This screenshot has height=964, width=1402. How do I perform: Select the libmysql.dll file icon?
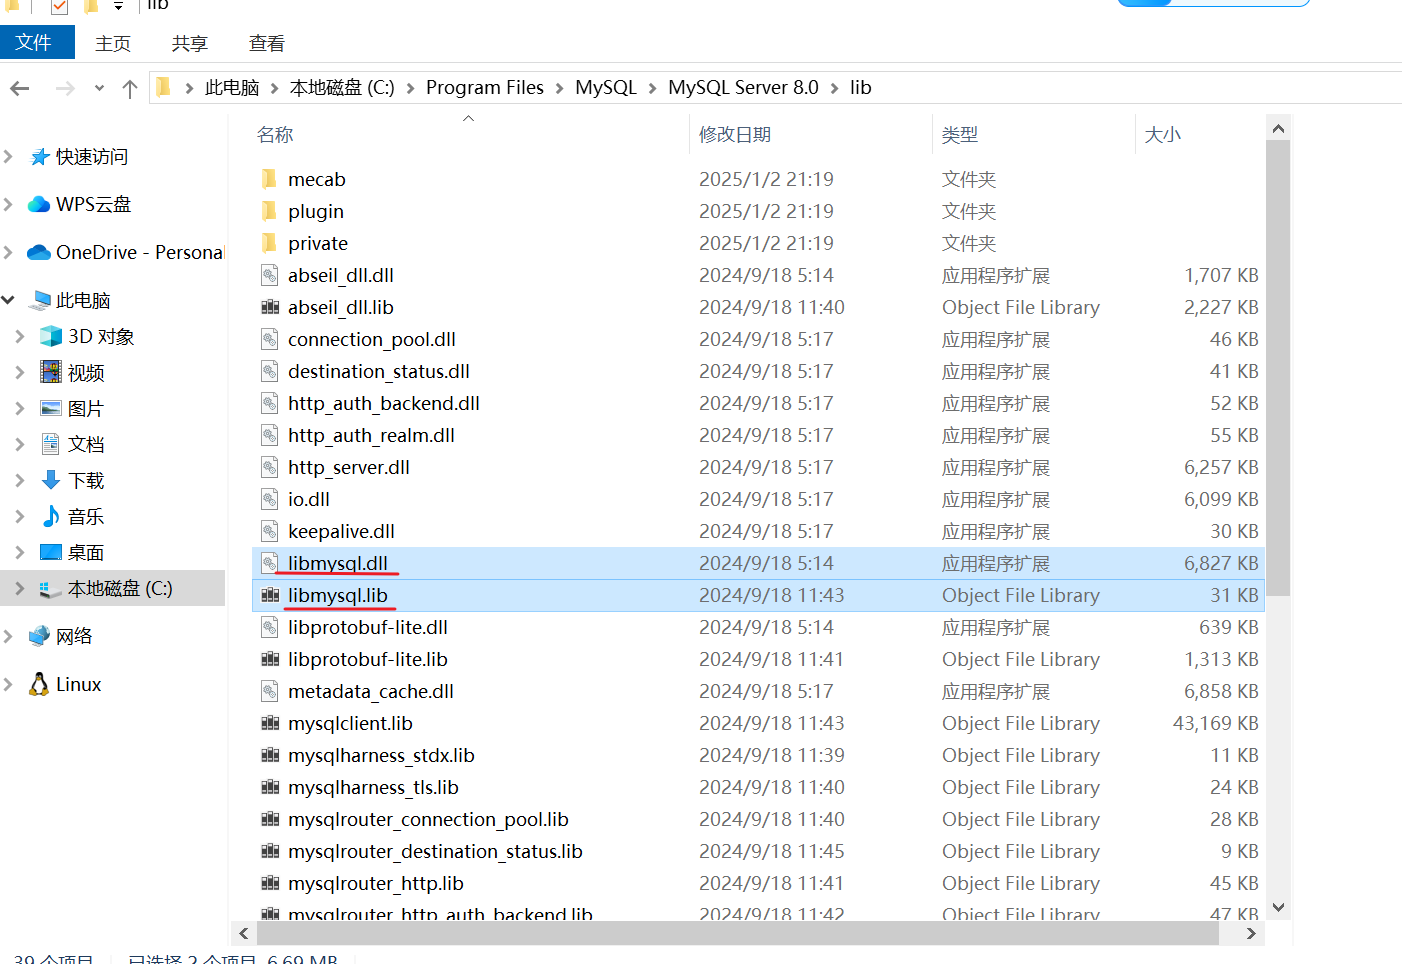tap(270, 563)
